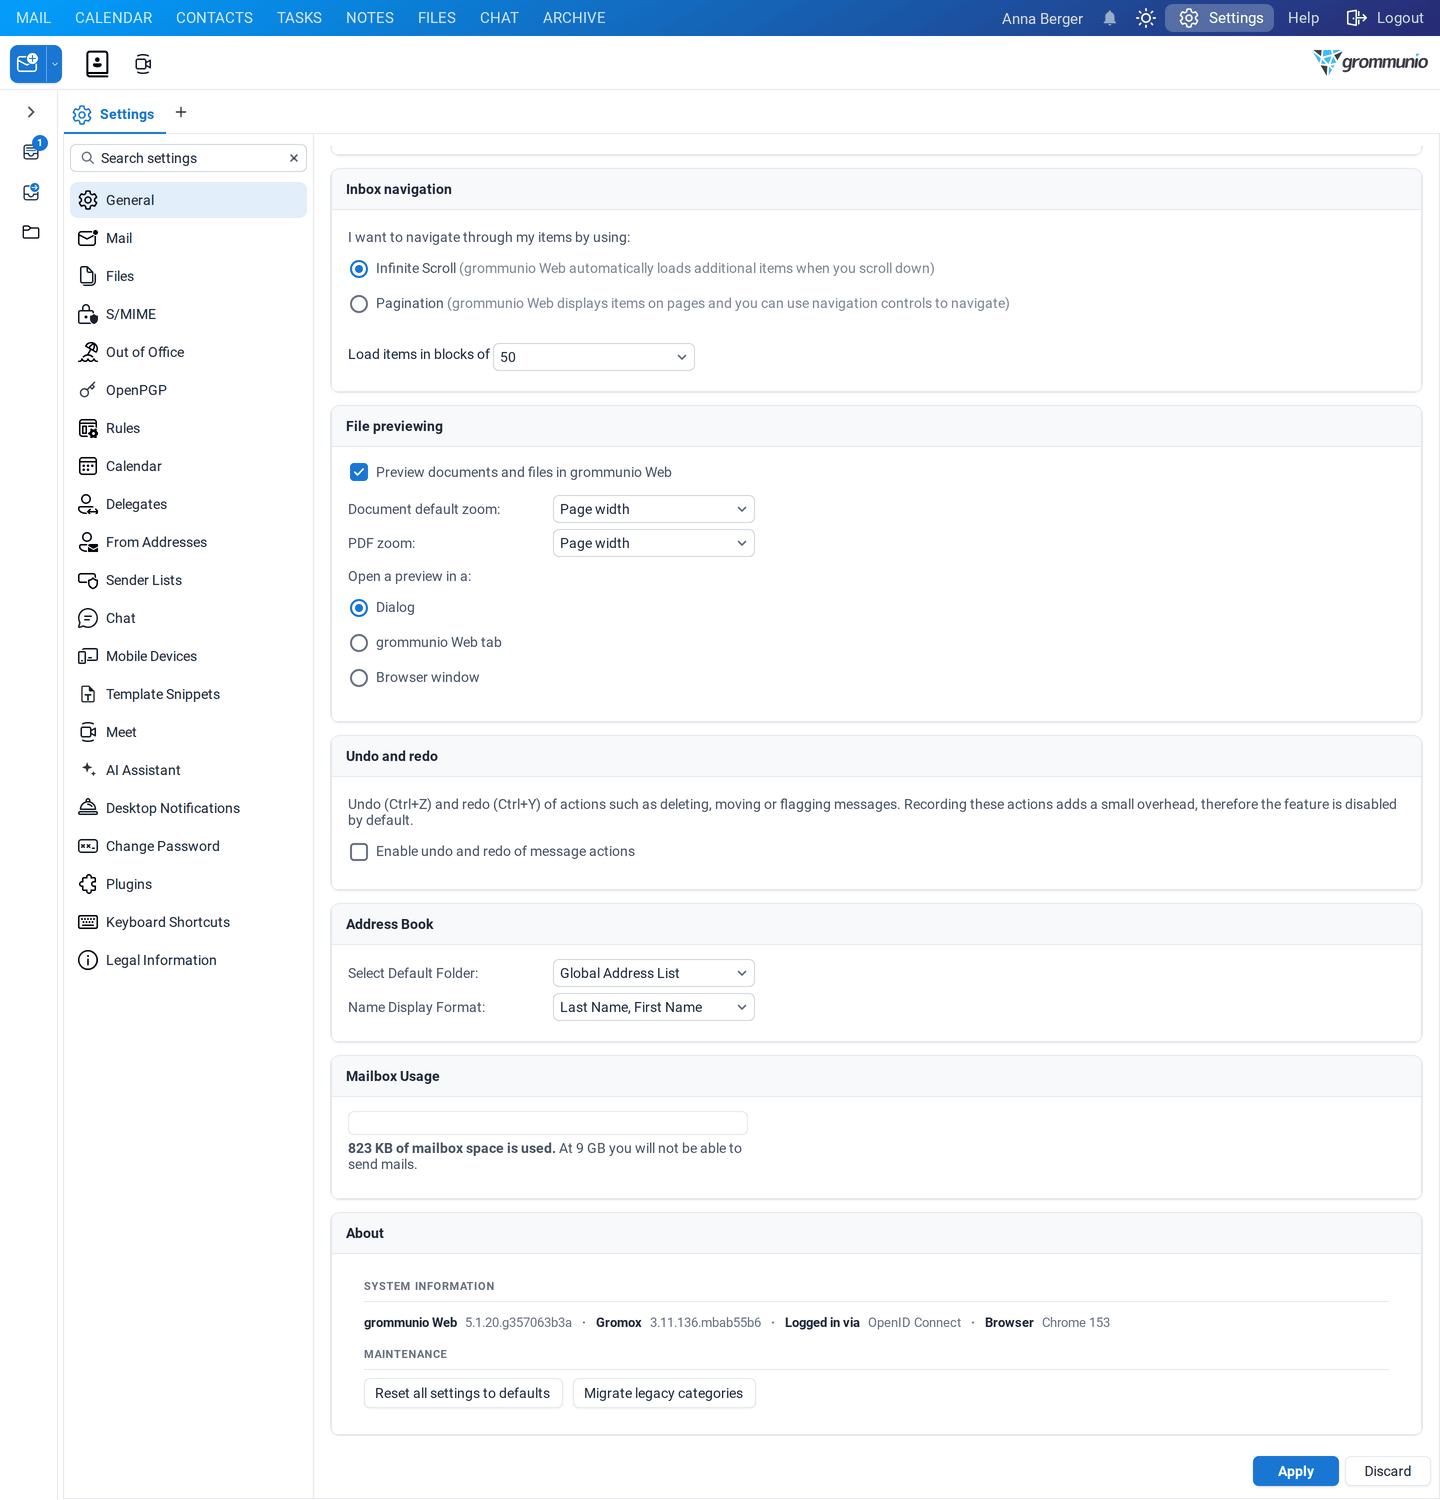Open Desktop Notifications settings category

click(188, 808)
